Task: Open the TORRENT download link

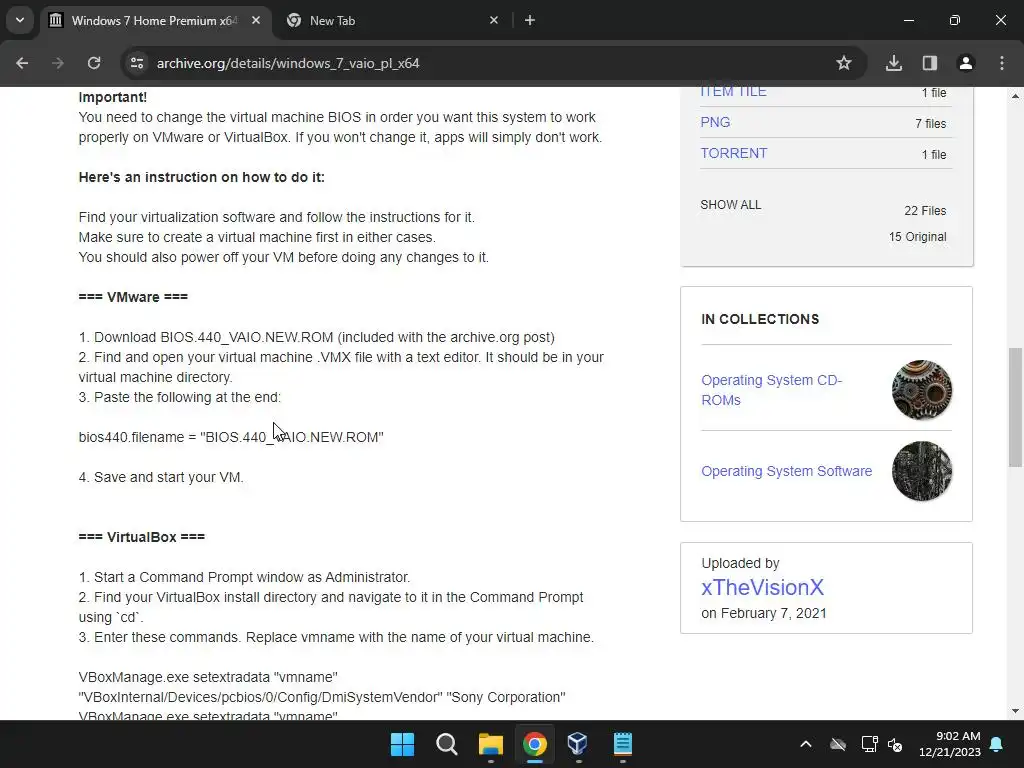Action: tap(733, 153)
